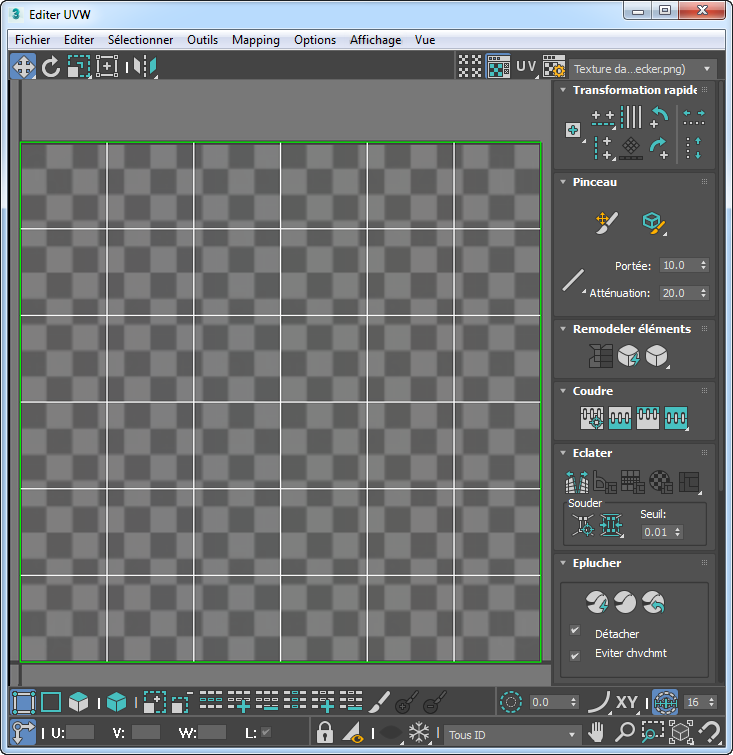Click Portée spinner arrows
733x755 pixels.
[704, 265]
